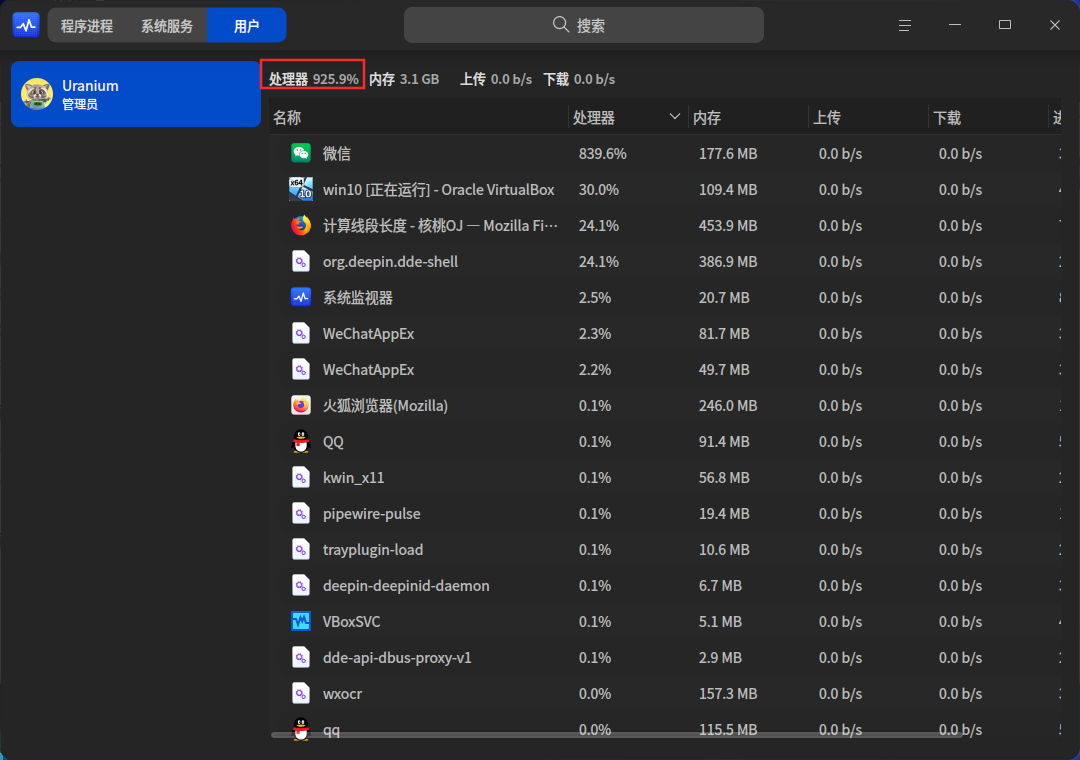
Task: Click the VBoxSVC process icon
Action: click(301, 621)
